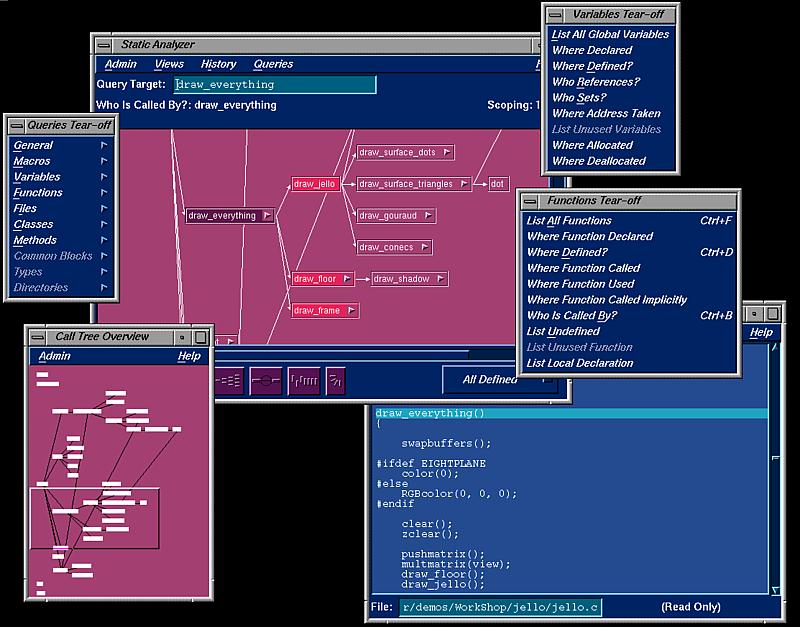Select the comb-shaped layout icon in bottom toolbar
The image size is (800, 627).
pyautogui.click(x=303, y=380)
